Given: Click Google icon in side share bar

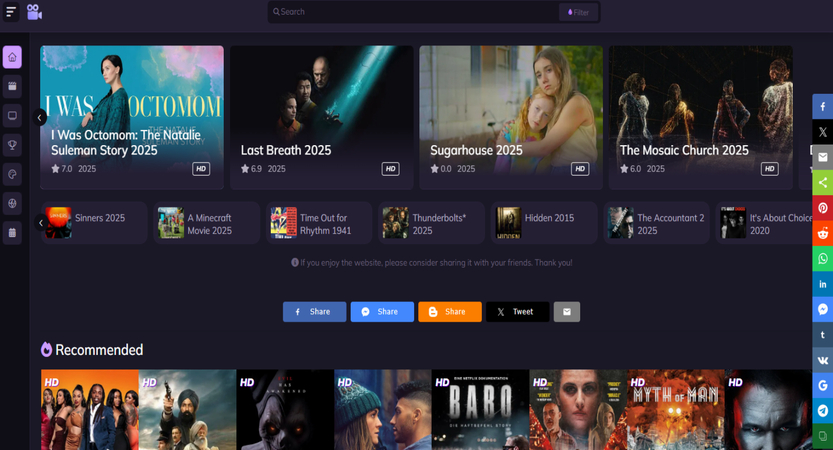Looking at the screenshot, I should [x=822, y=385].
